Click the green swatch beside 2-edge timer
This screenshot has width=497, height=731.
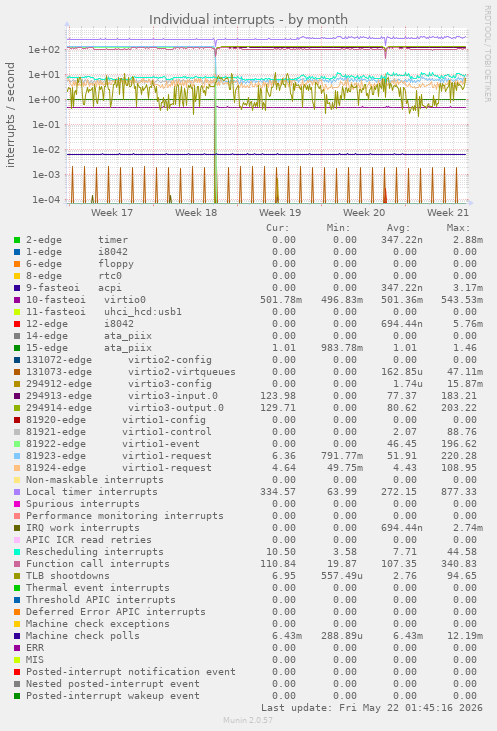(17, 240)
